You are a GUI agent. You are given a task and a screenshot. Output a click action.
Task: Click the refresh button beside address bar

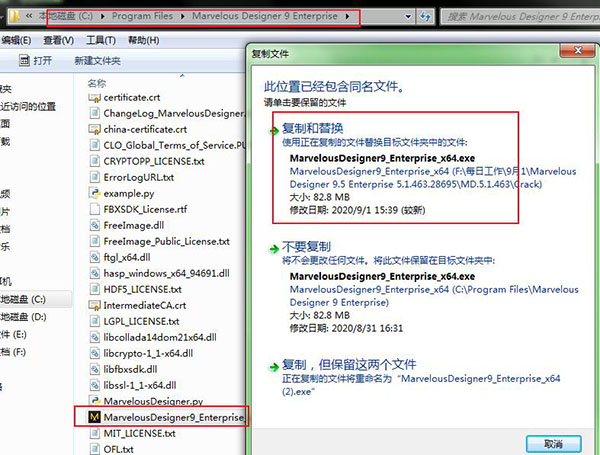tap(426, 16)
